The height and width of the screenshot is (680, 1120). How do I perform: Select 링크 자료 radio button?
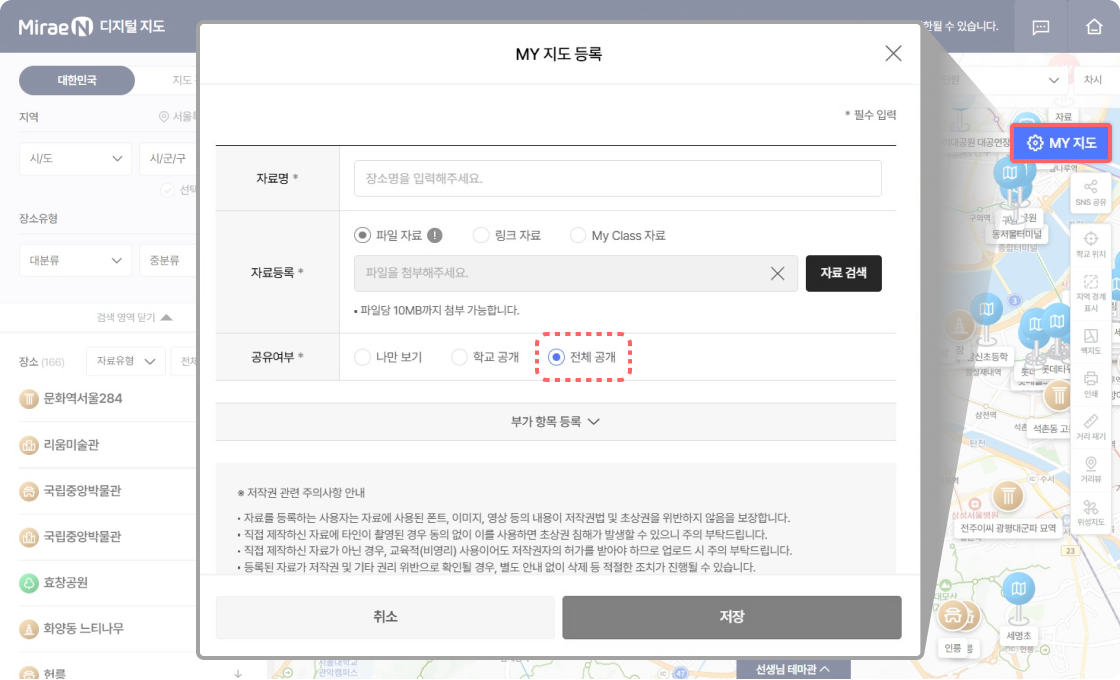click(480, 236)
